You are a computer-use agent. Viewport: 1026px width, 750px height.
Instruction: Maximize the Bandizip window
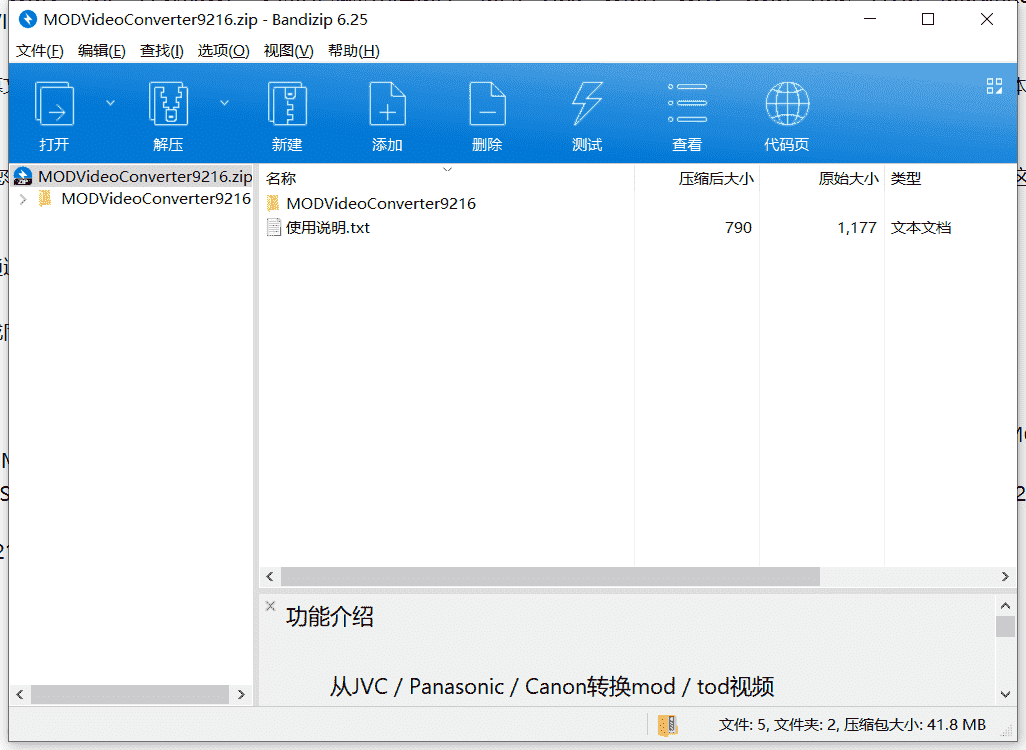(928, 20)
